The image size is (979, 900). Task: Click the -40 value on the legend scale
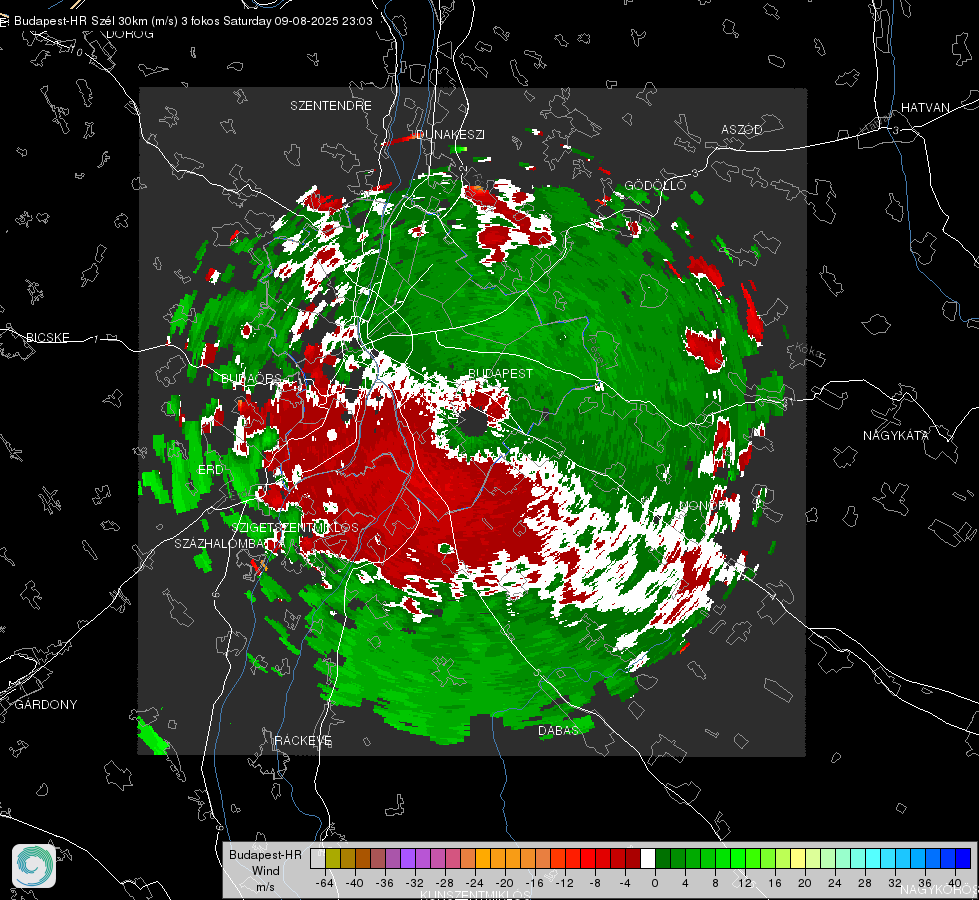pos(354,883)
